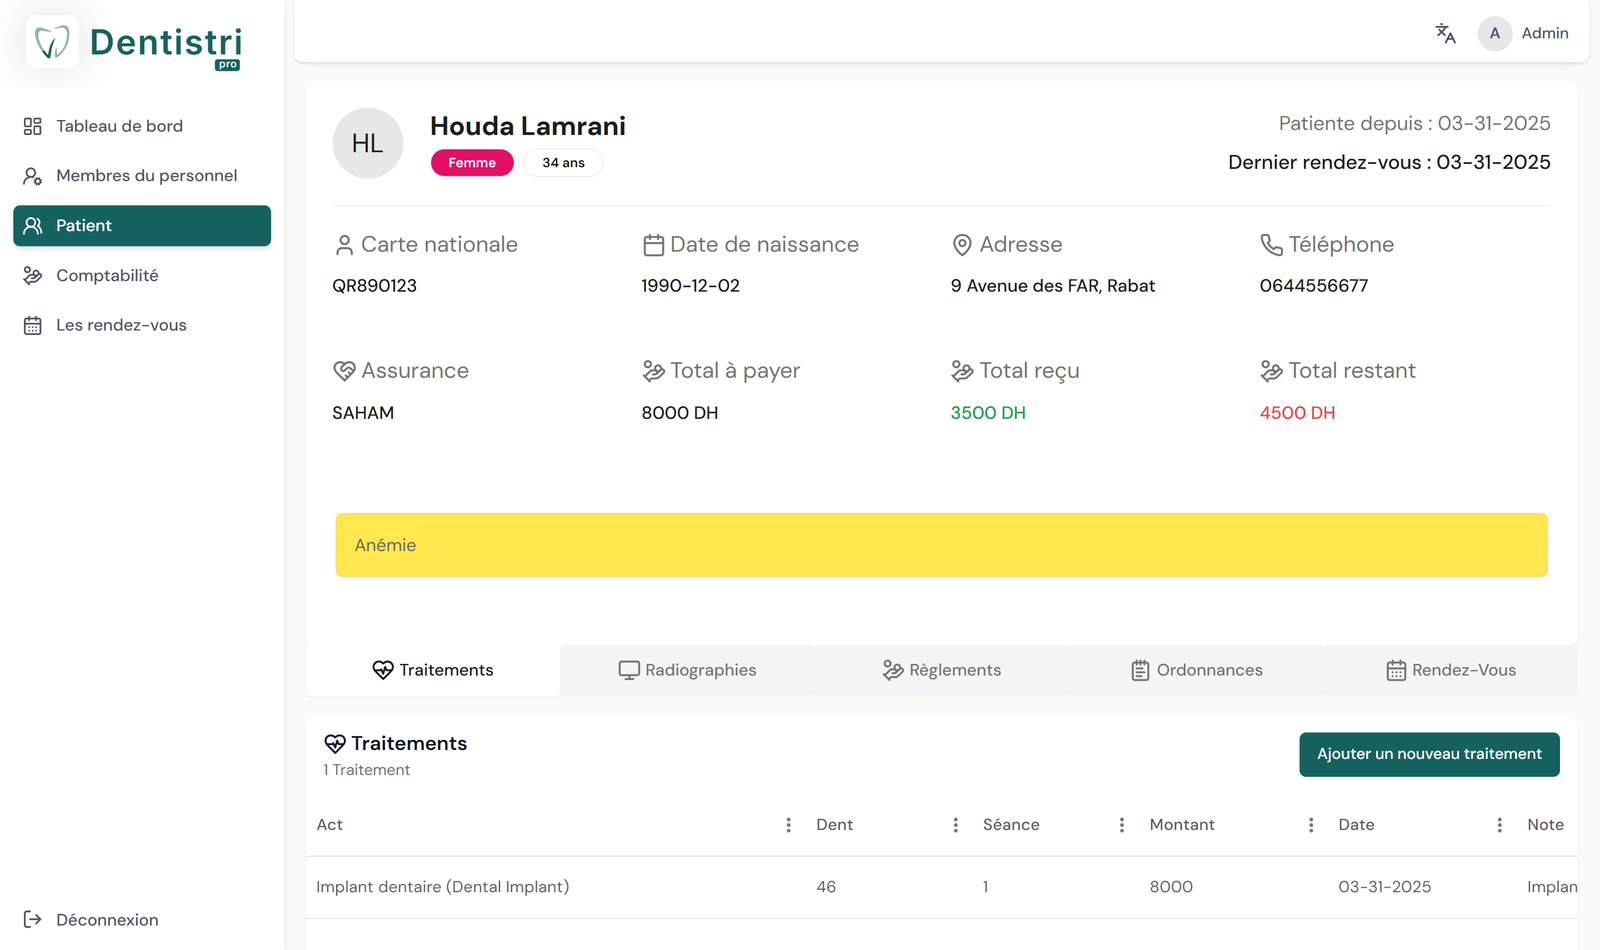1600x950 pixels.
Task: Open the Act column options menu
Action: tap(788, 825)
